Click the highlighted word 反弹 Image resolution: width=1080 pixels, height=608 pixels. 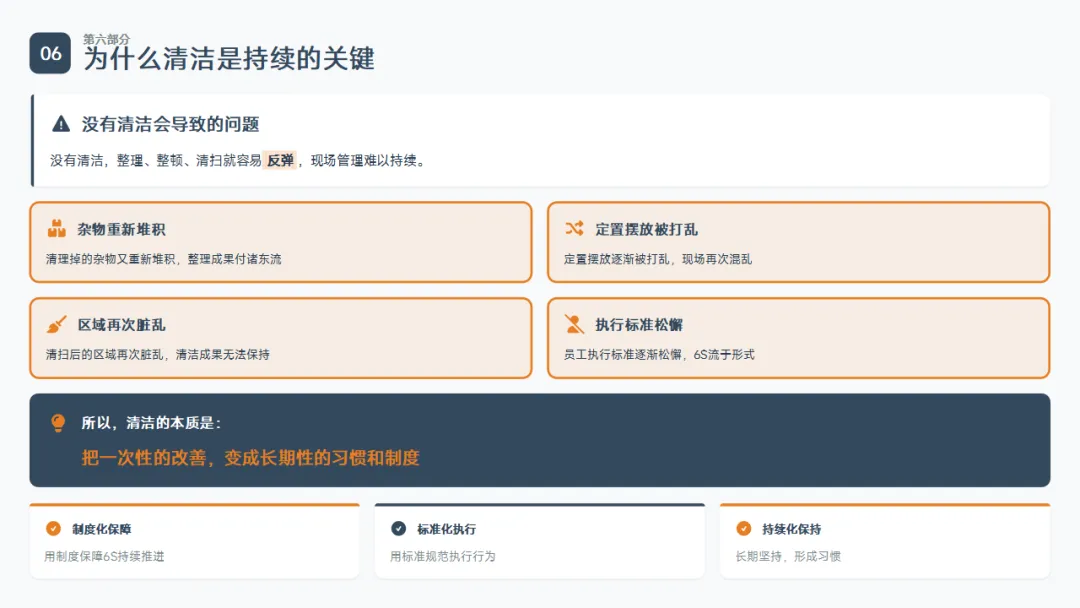coord(280,160)
